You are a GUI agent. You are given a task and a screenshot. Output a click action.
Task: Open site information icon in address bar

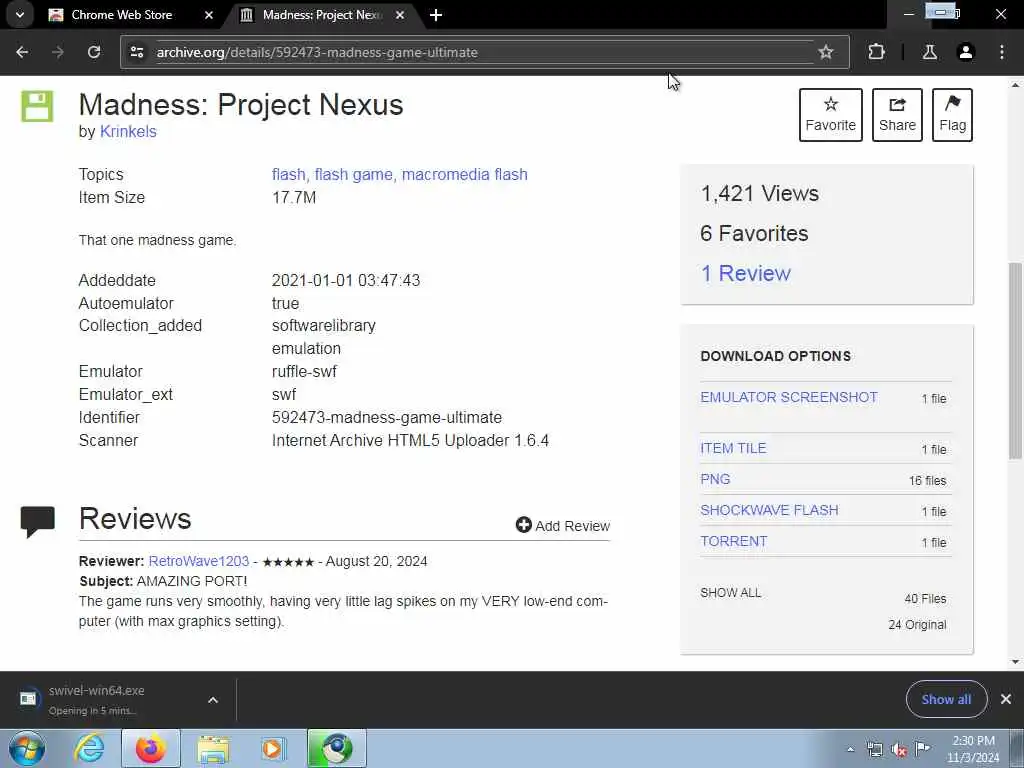tap(136, 52)
